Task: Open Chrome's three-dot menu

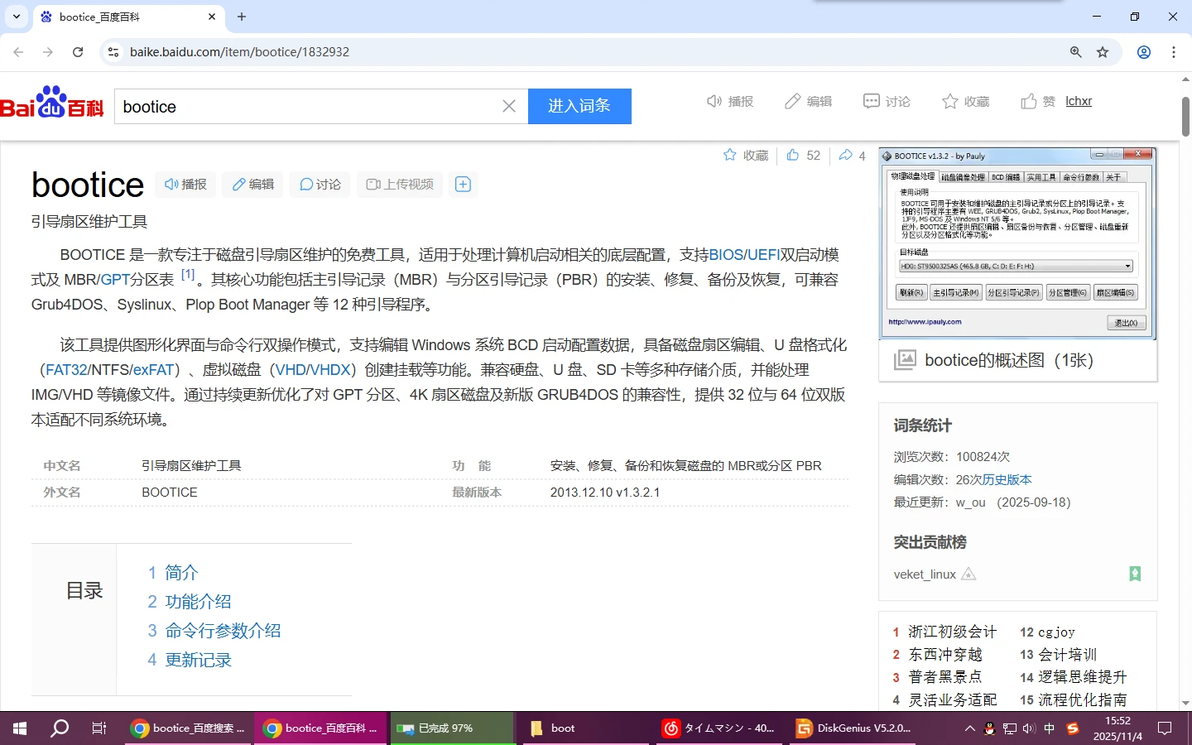Action: (1173, 52)
